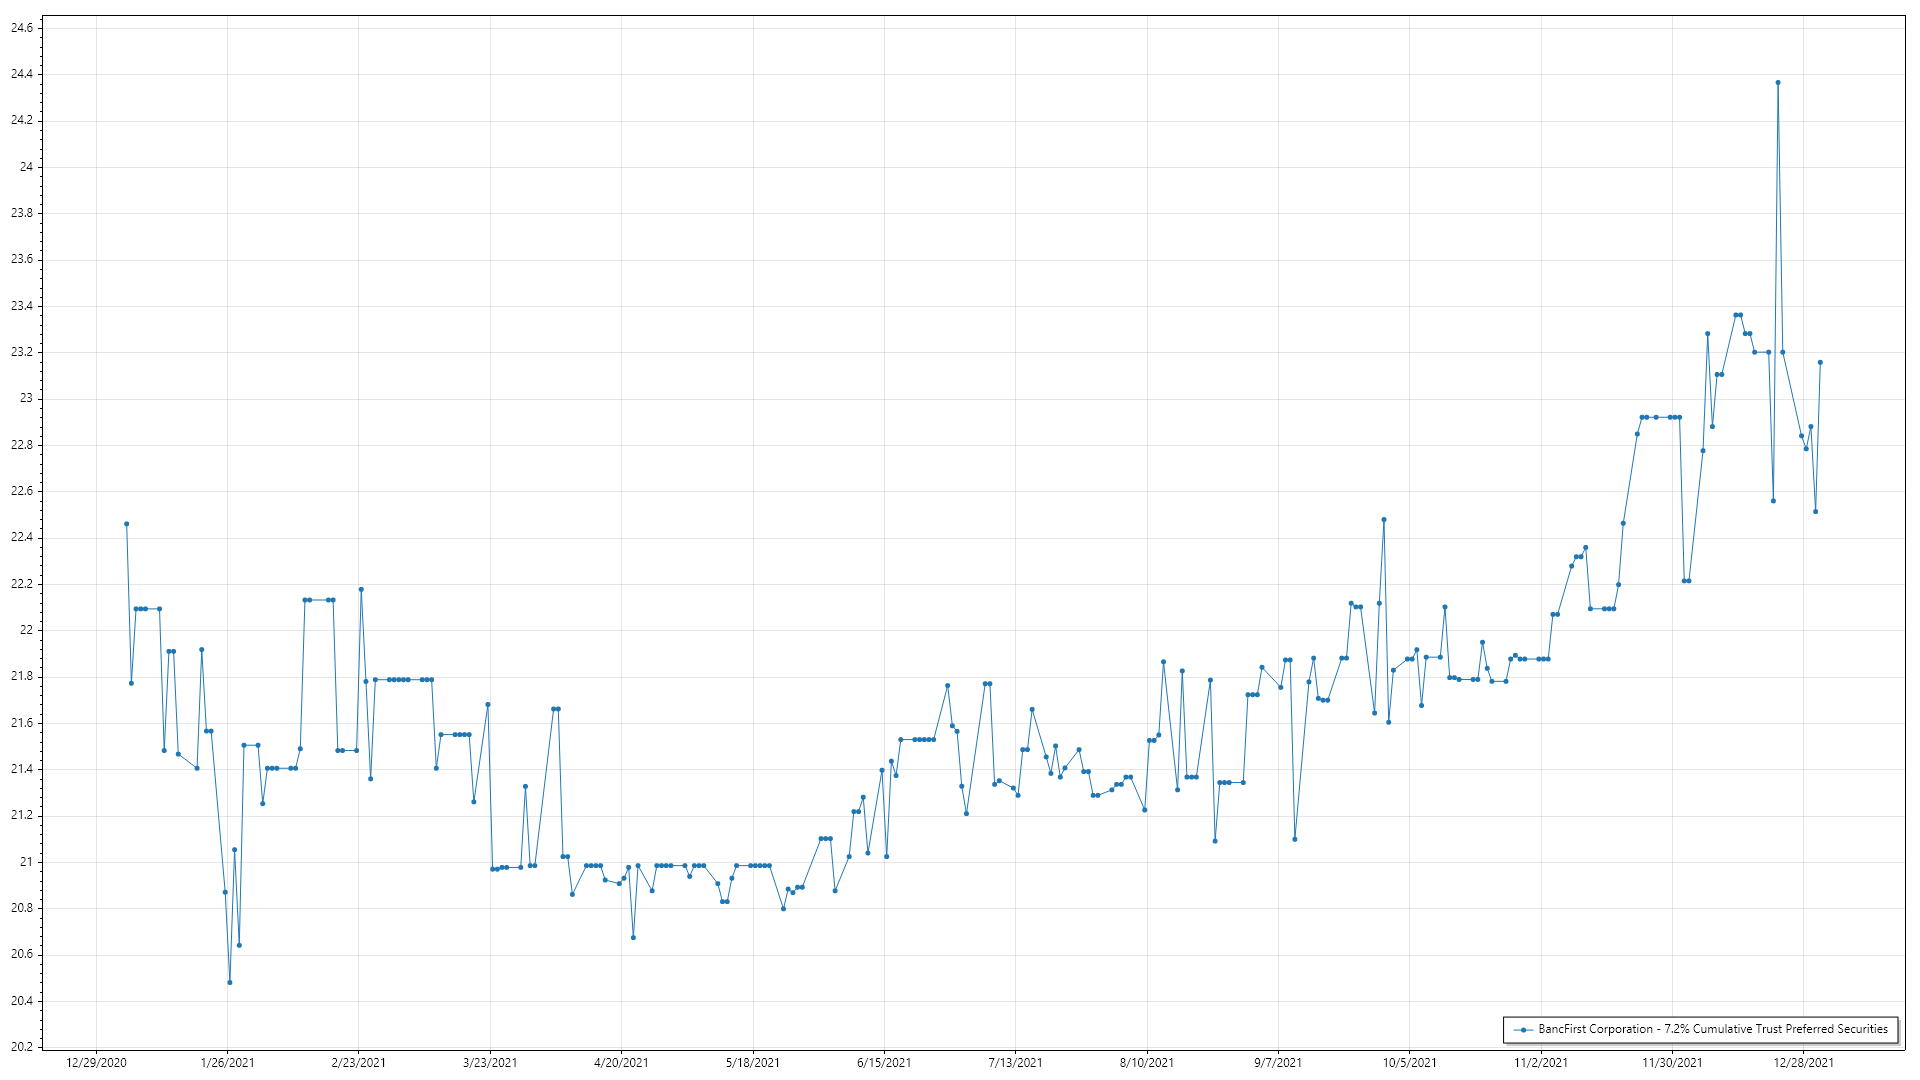Click the 24.6 y-axis value label
The height and width of the screenshot is (1080, 1920).
tap(21, 28)
